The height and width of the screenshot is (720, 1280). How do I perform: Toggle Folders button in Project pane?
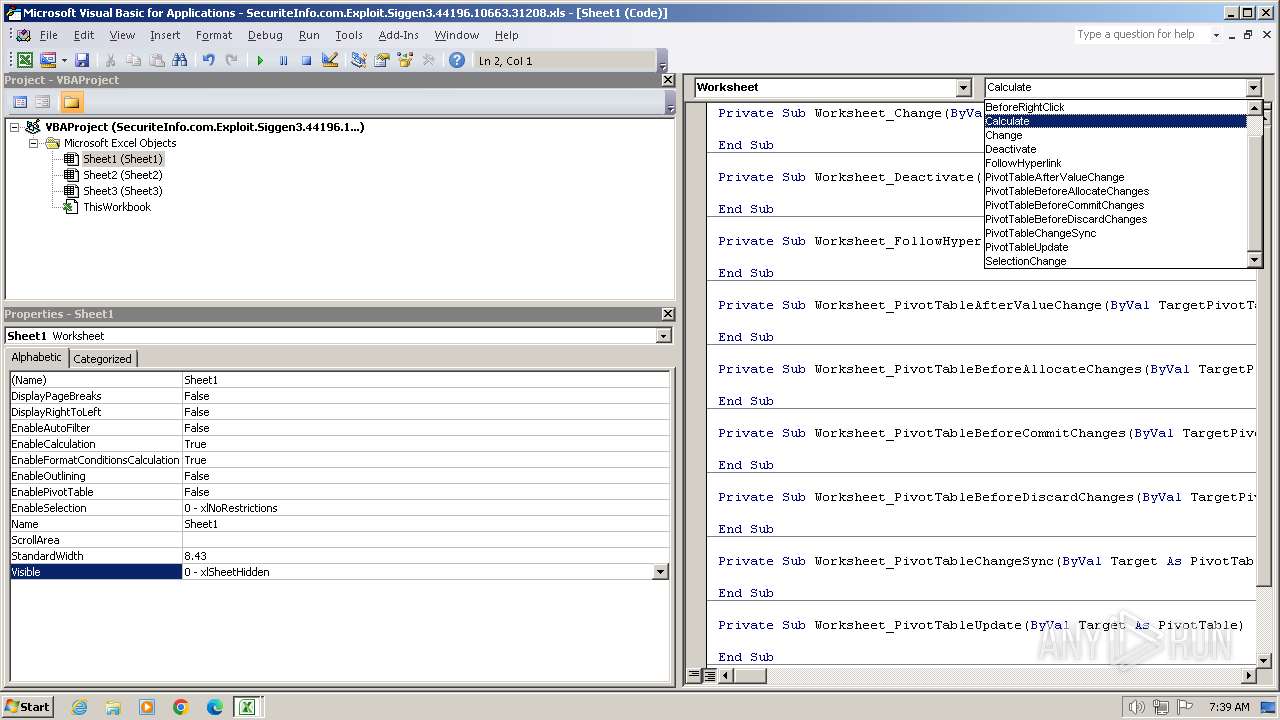[x=71, y=102]
